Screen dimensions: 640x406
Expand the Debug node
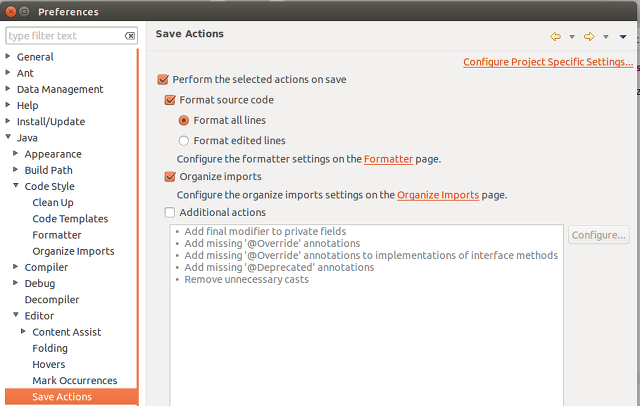[16, 283]
